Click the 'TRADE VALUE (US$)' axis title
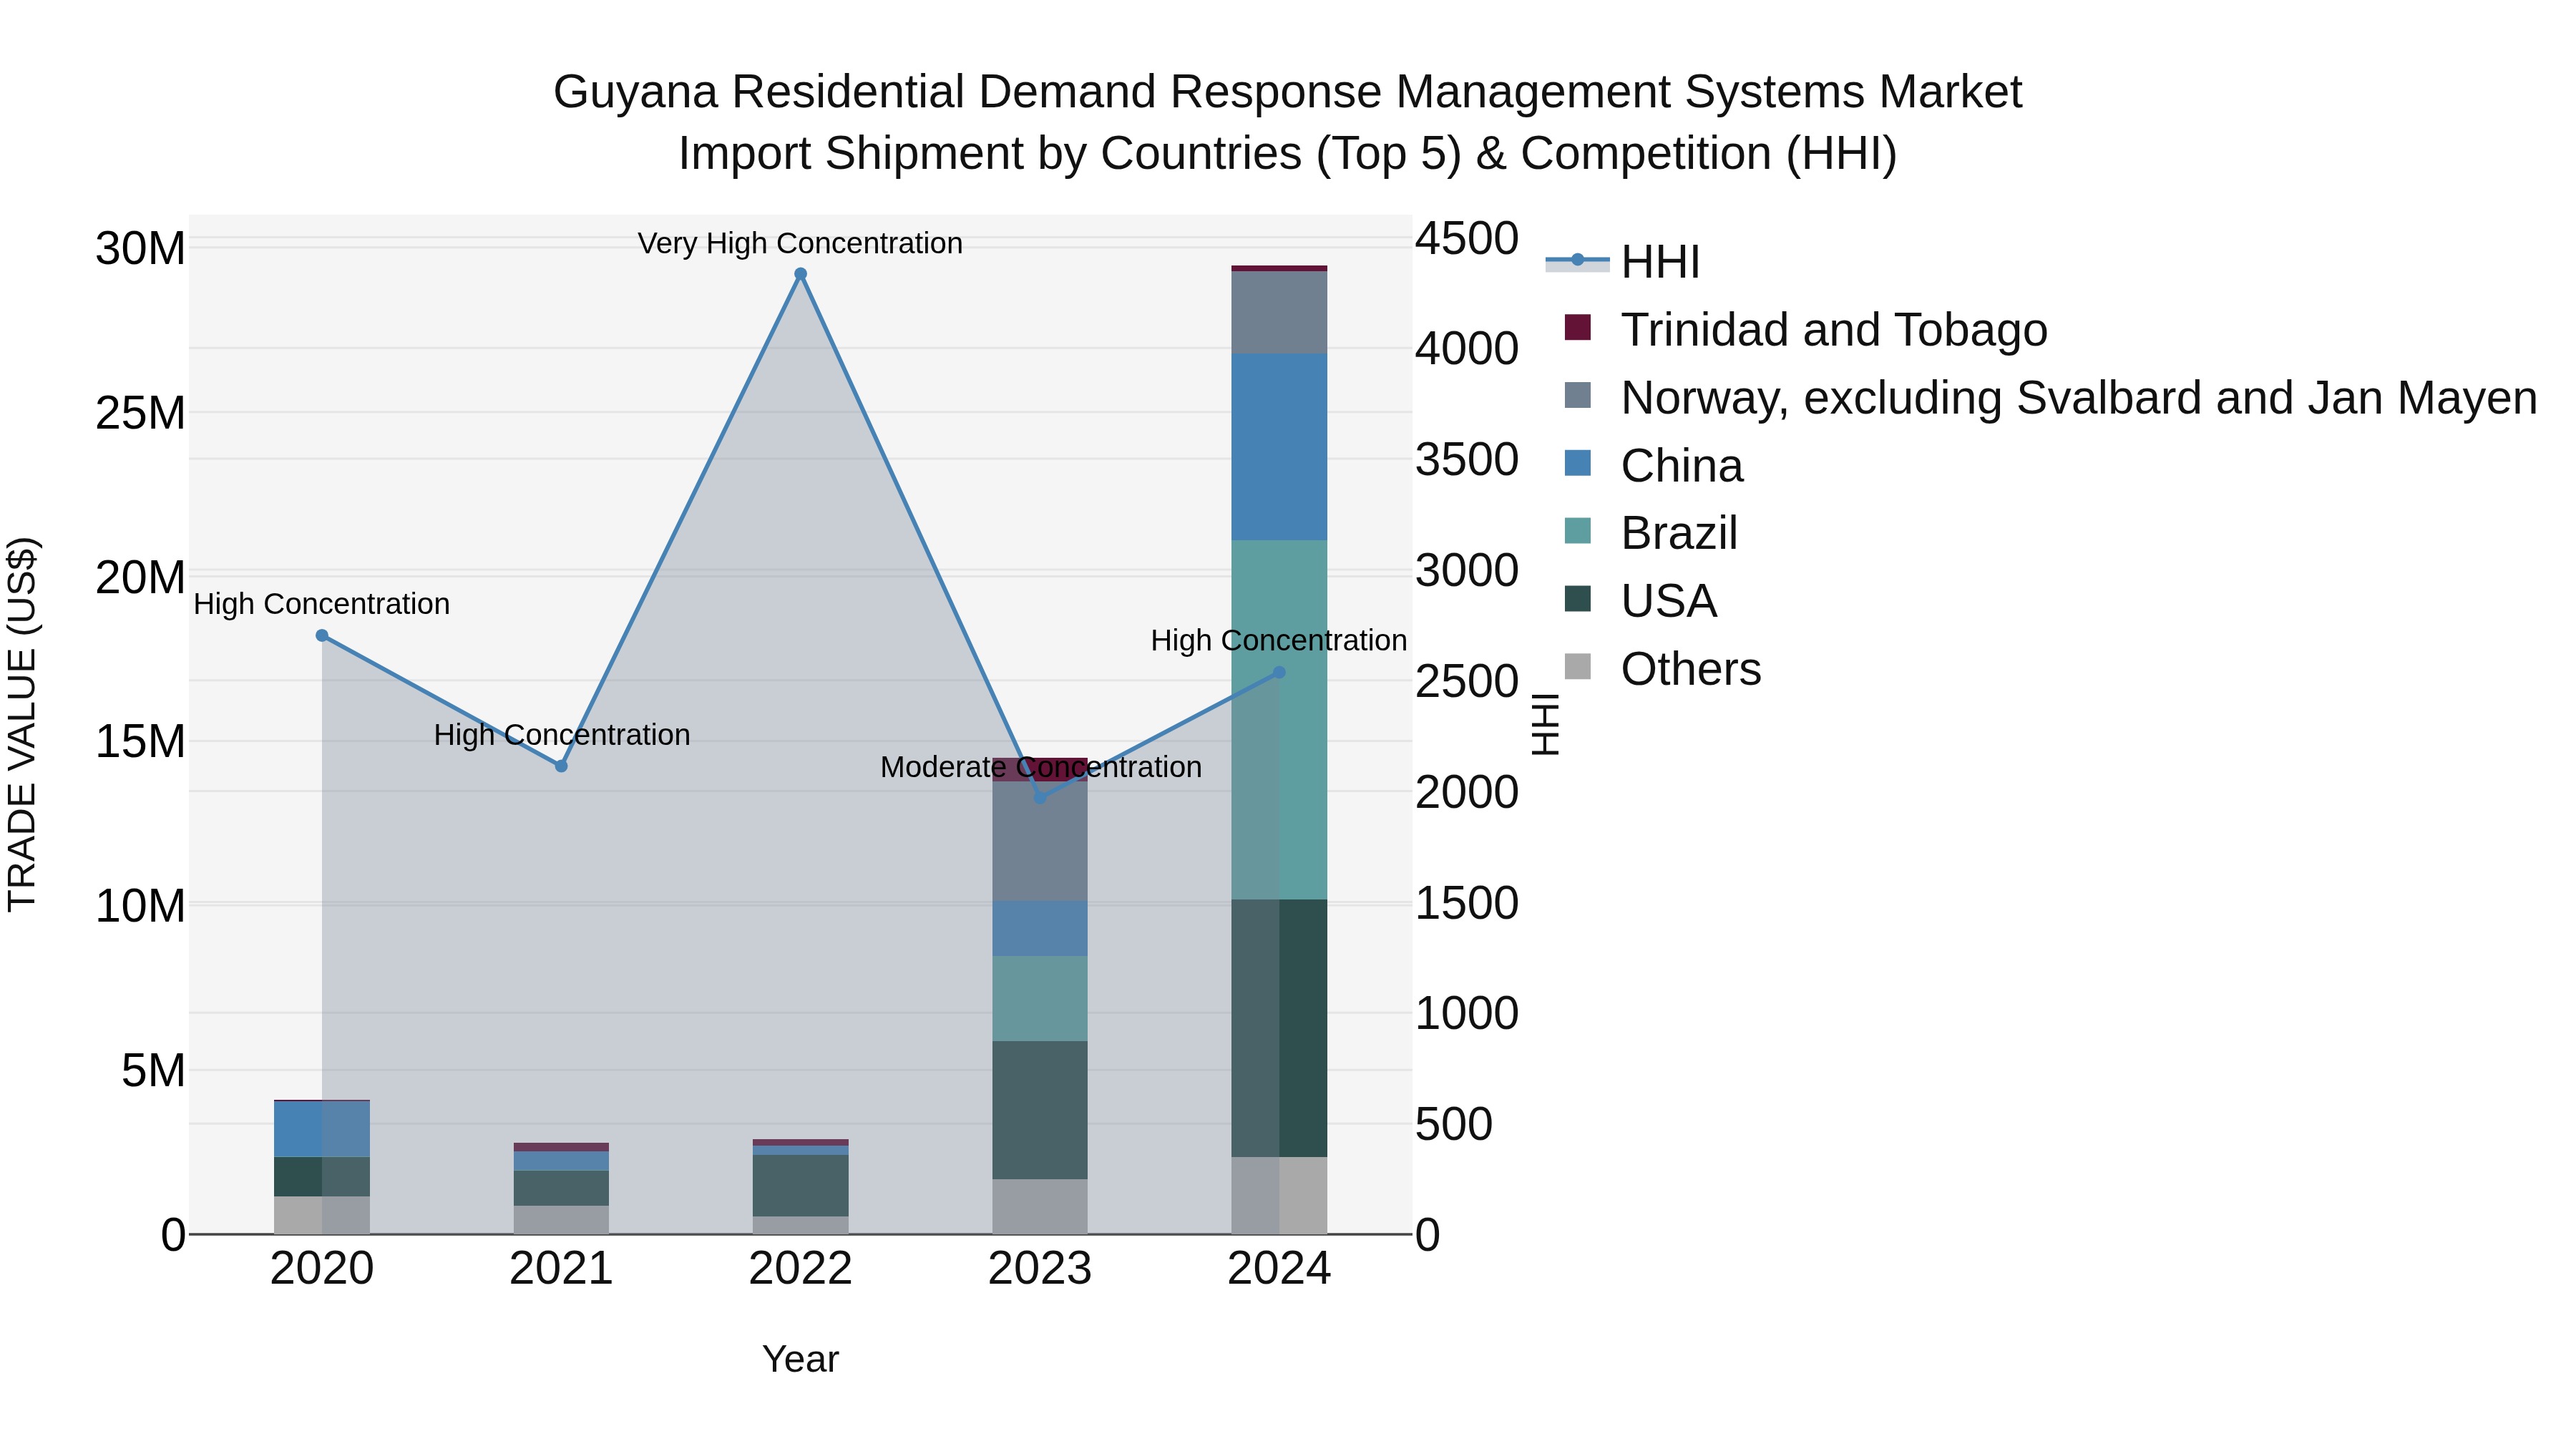 pyautogui.click(x=23, y=724)
